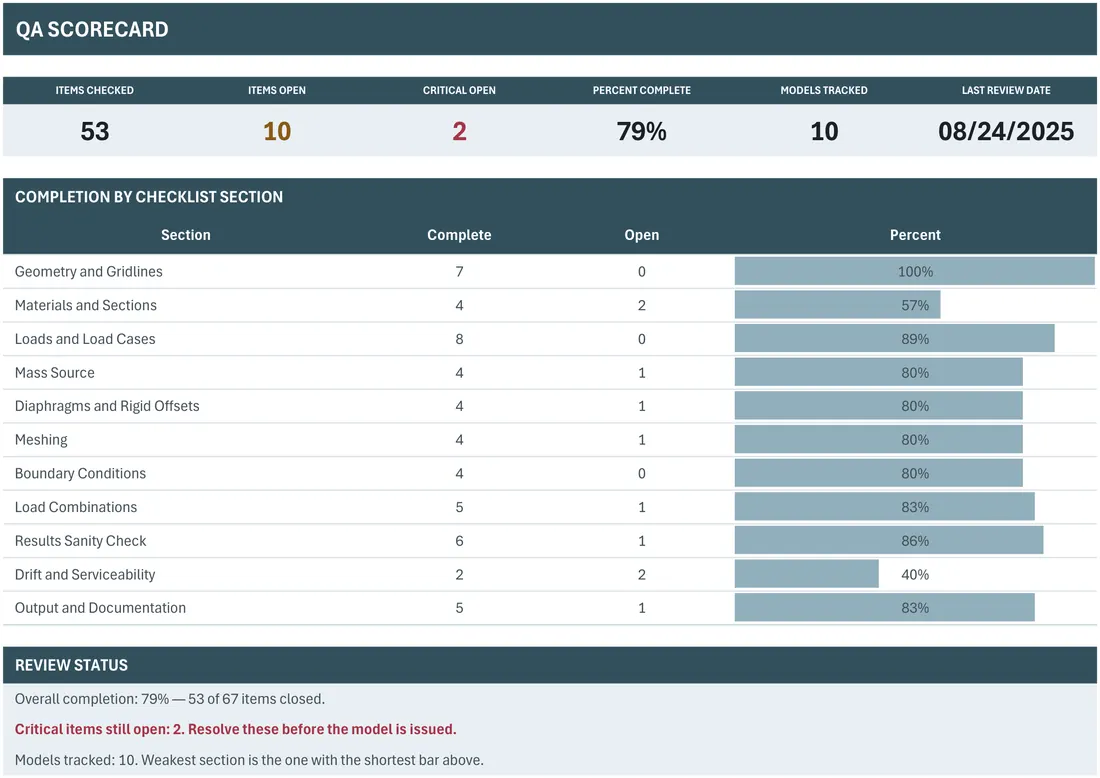Click the Drift and Serviceability label

[85, 575]
